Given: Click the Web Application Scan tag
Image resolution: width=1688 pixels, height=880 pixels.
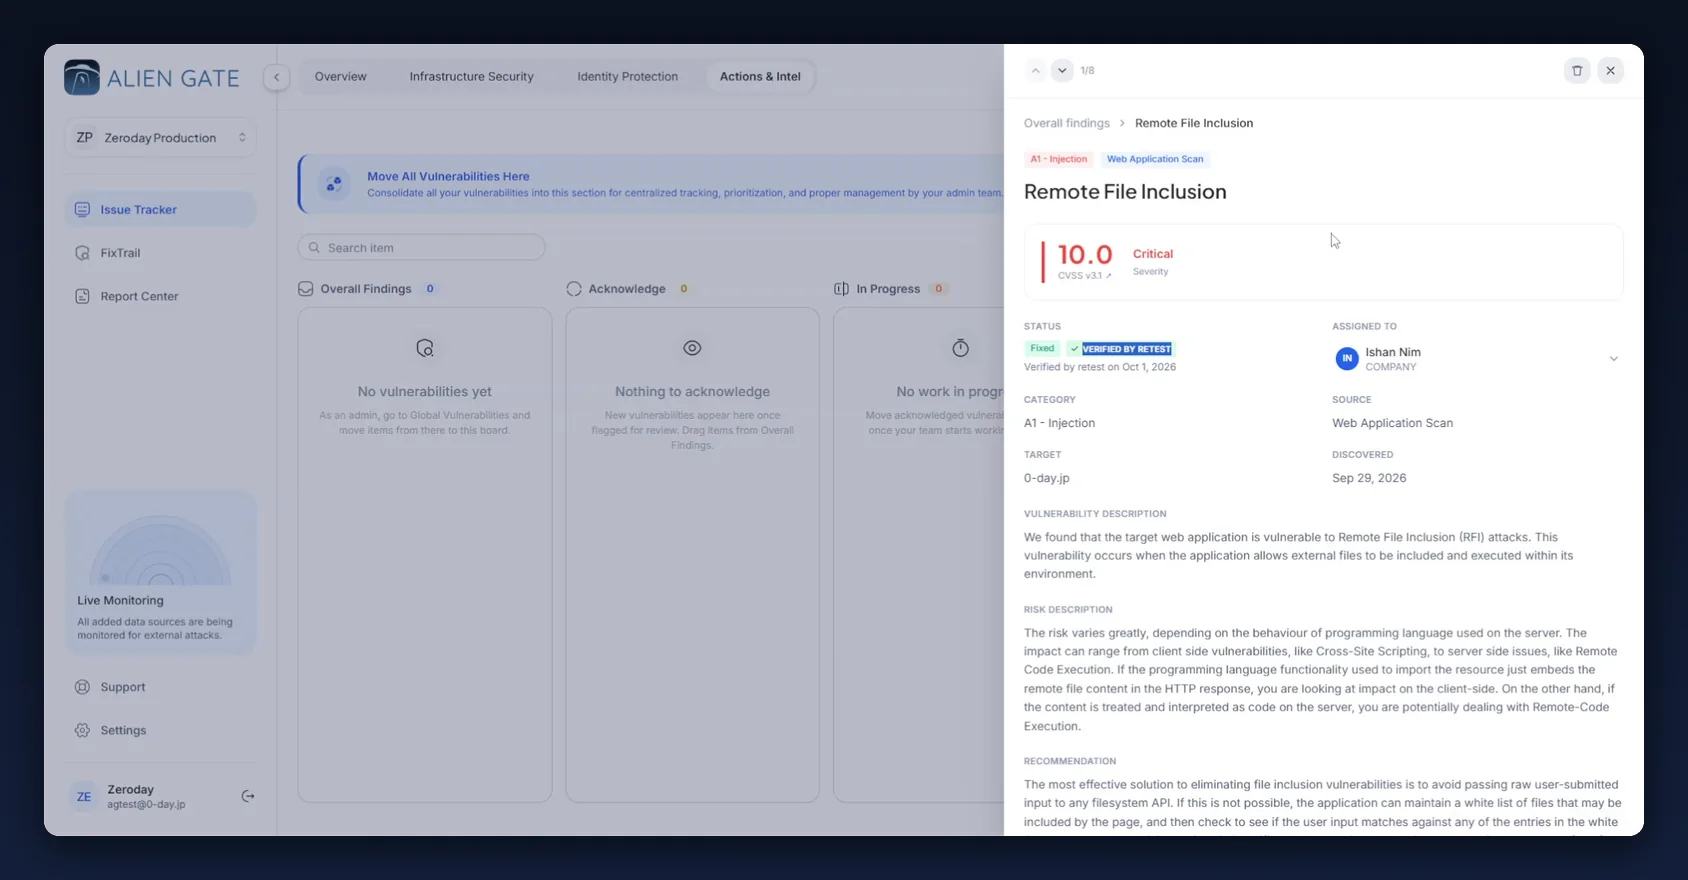Looking at the screenshot, I should tap(1155, 159).
